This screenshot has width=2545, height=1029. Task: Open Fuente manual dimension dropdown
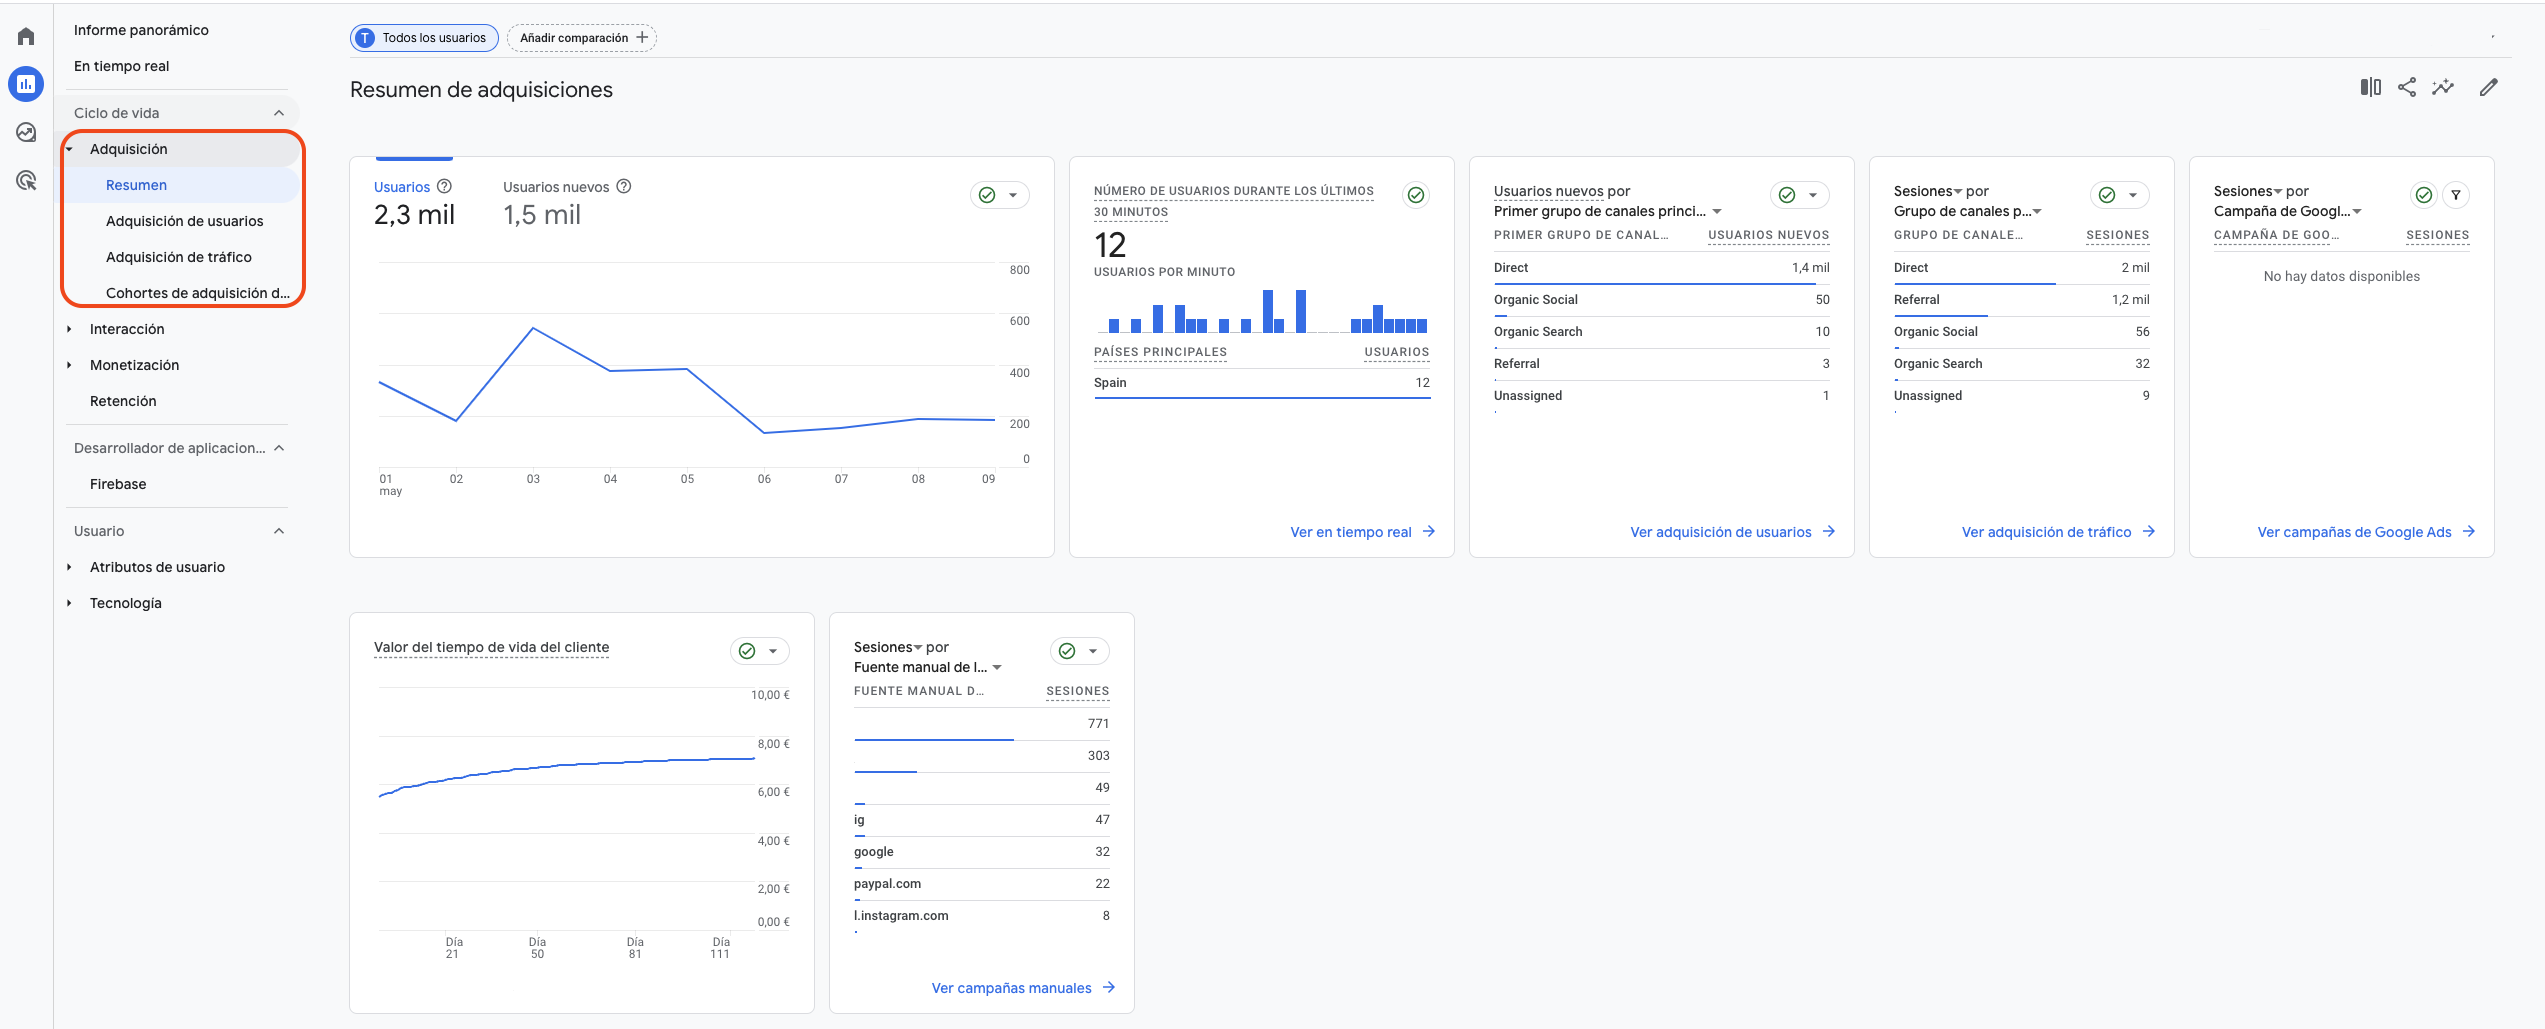(996, 668)
